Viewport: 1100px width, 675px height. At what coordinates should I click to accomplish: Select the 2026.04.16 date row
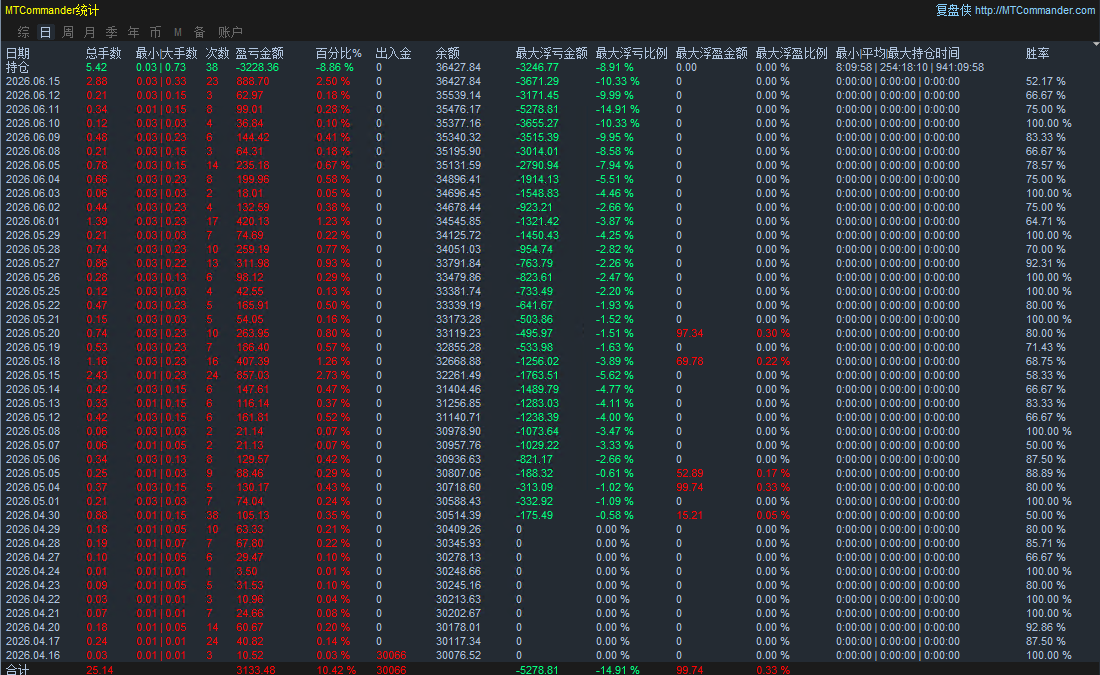pos(33,655)
